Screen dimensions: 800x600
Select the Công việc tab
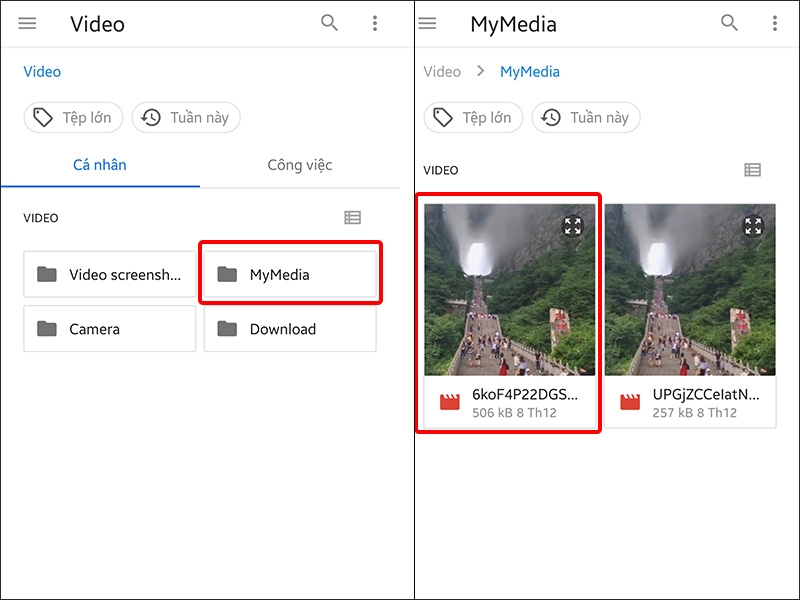coord(300,165)
